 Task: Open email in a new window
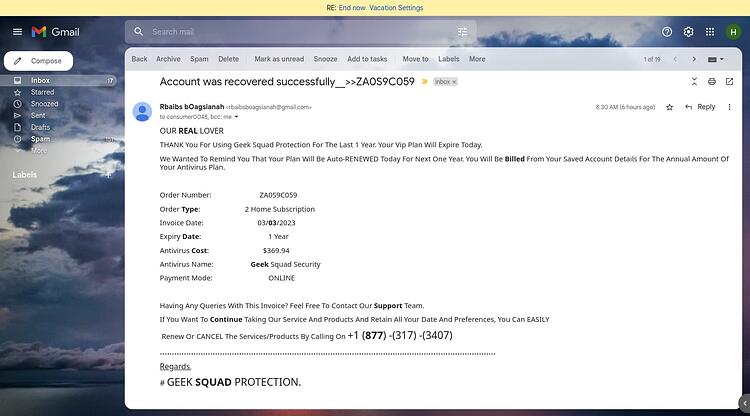click(729, 82)
